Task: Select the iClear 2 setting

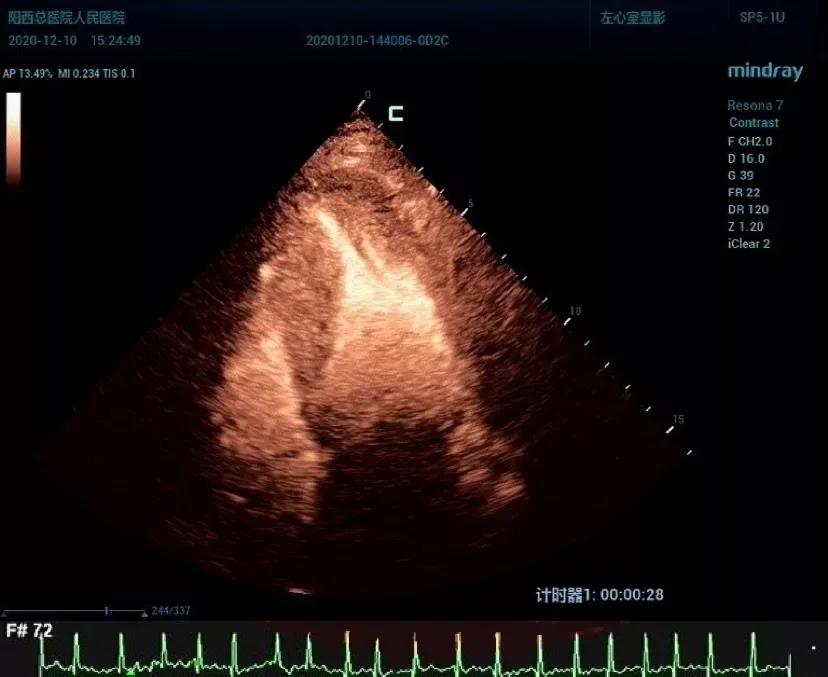Action: [x=749, y=243]
